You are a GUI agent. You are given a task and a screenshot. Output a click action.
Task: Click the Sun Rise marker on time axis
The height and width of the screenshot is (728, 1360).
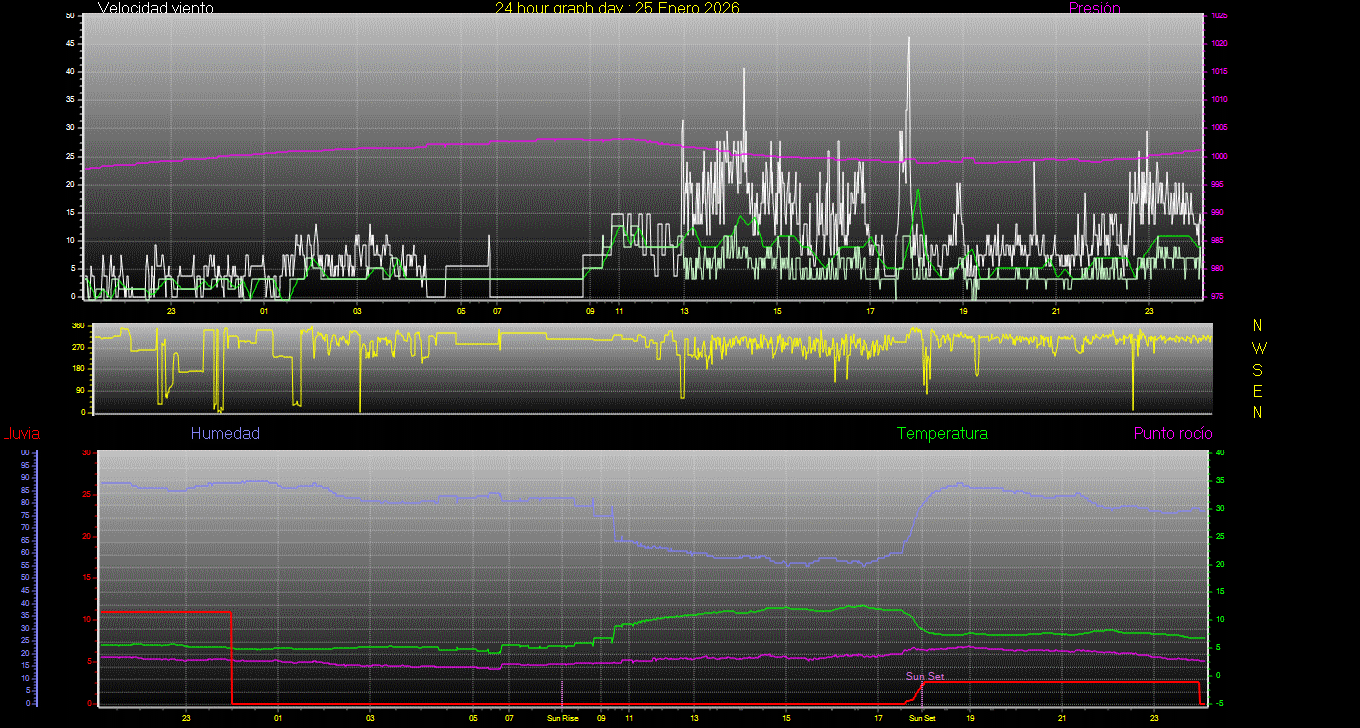pyautogui.click(x=562, y=718)
